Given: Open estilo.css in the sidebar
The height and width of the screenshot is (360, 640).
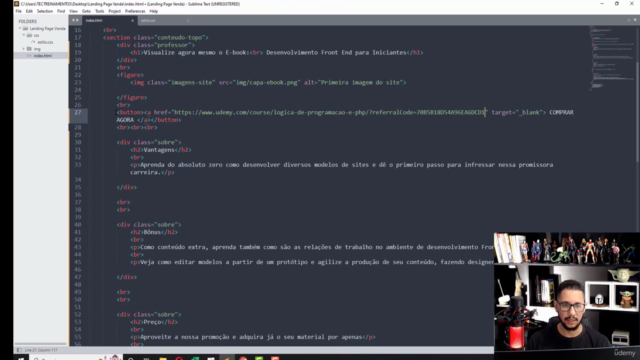Looking at the screenshot, I should tap(45, 42).
